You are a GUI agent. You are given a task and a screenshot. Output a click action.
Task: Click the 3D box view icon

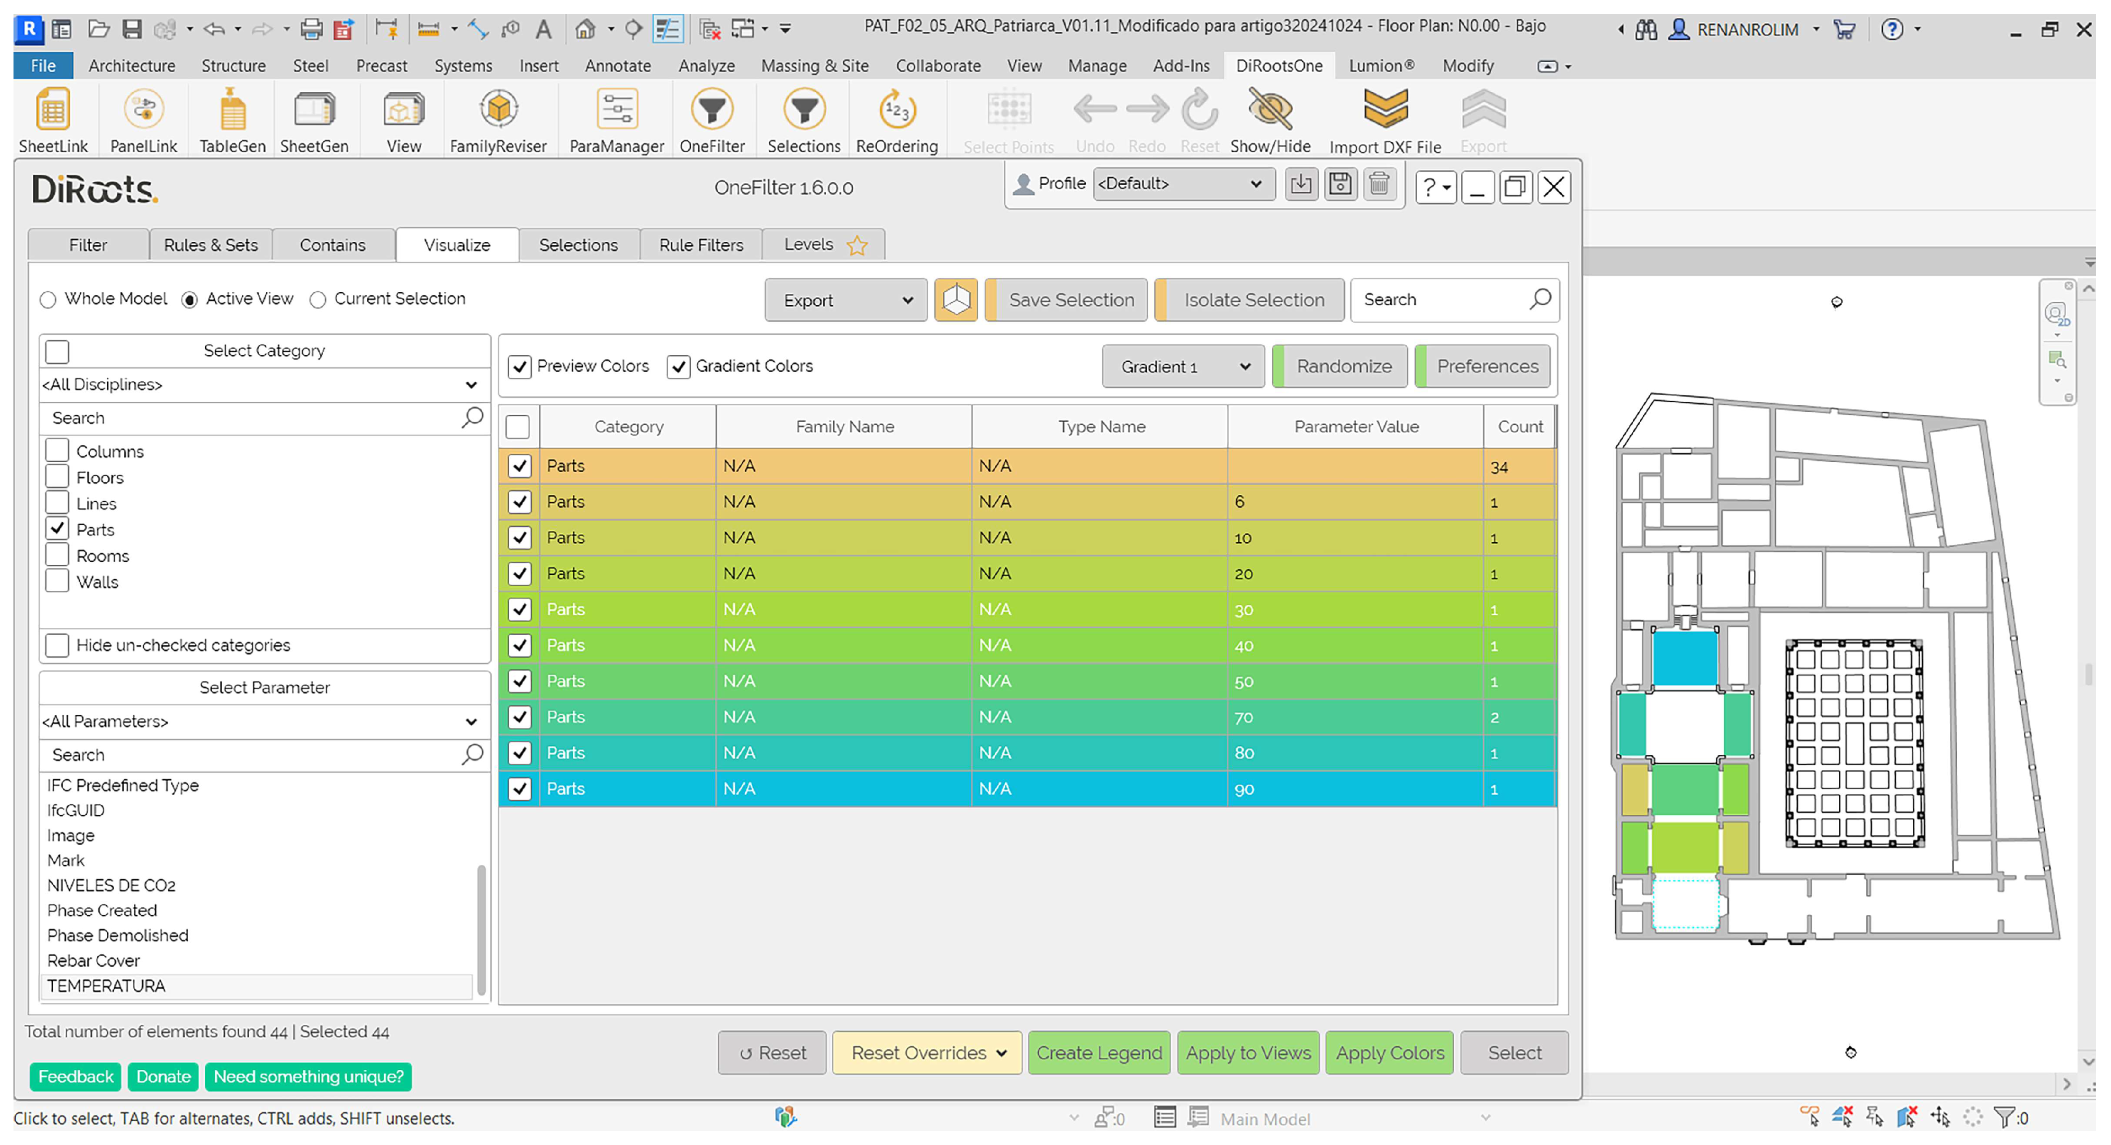point(956,300)
